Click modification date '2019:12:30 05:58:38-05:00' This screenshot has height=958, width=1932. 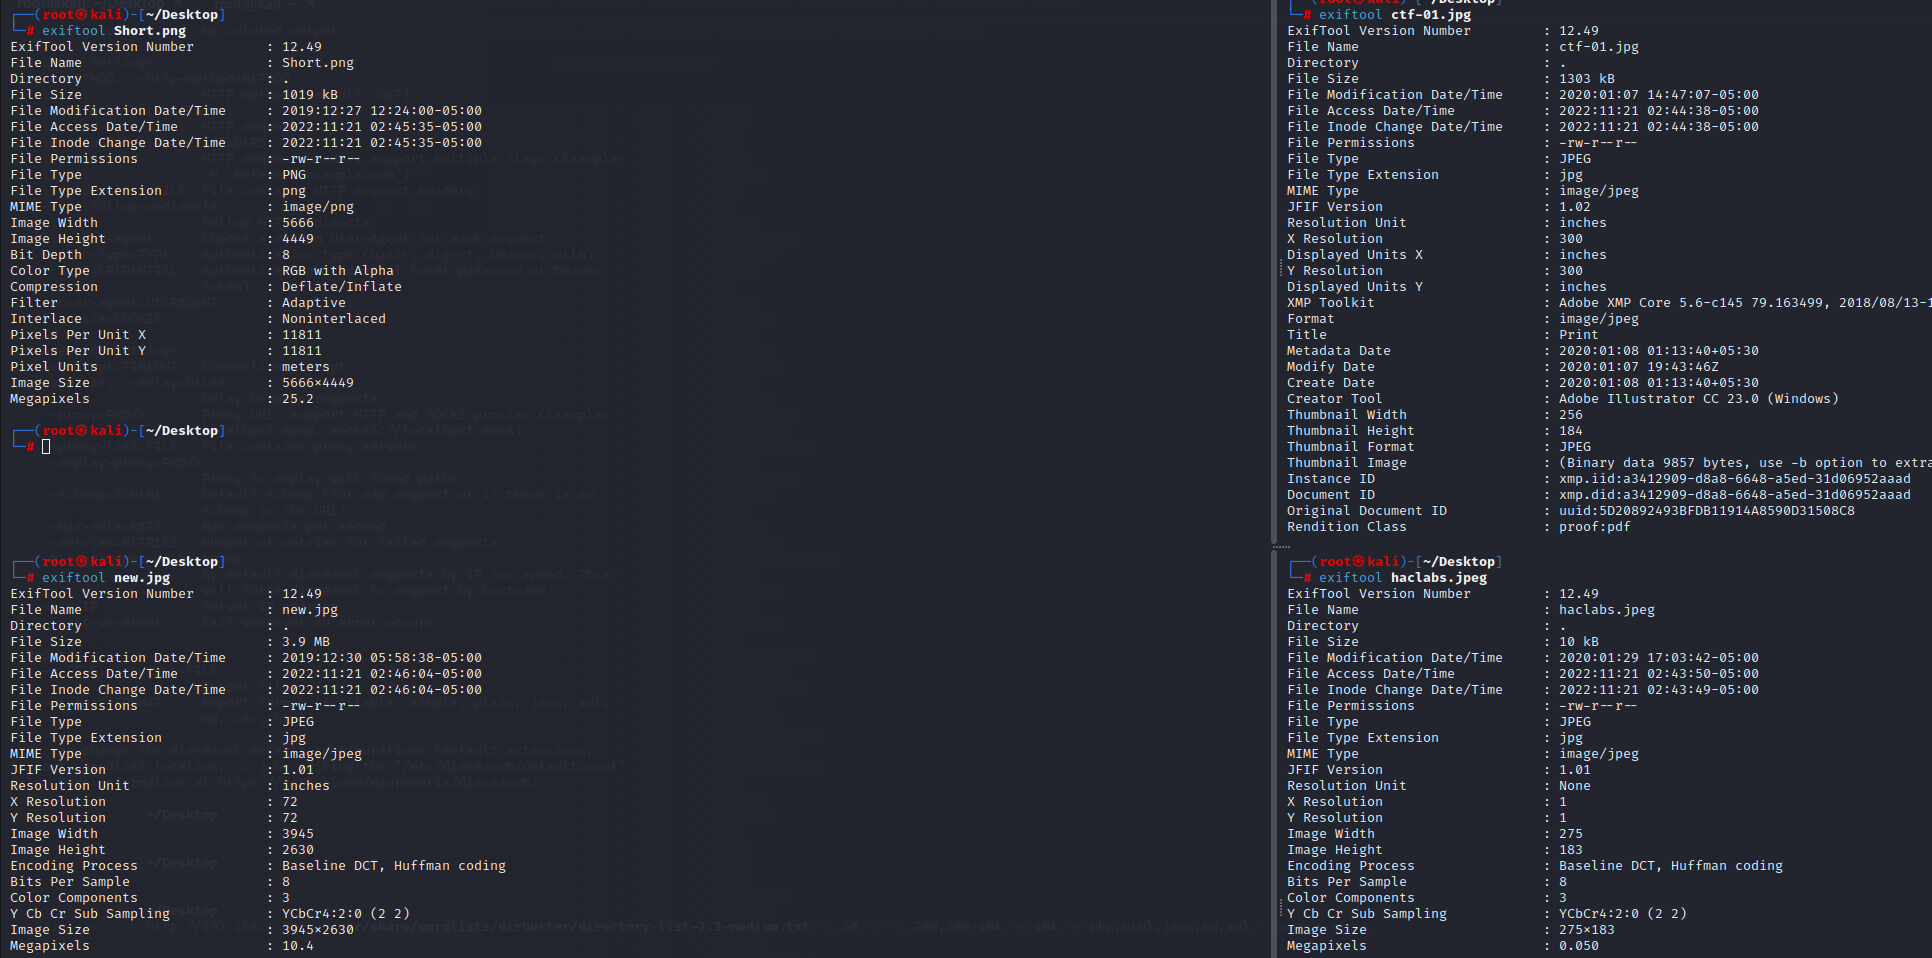pos(382,658)
